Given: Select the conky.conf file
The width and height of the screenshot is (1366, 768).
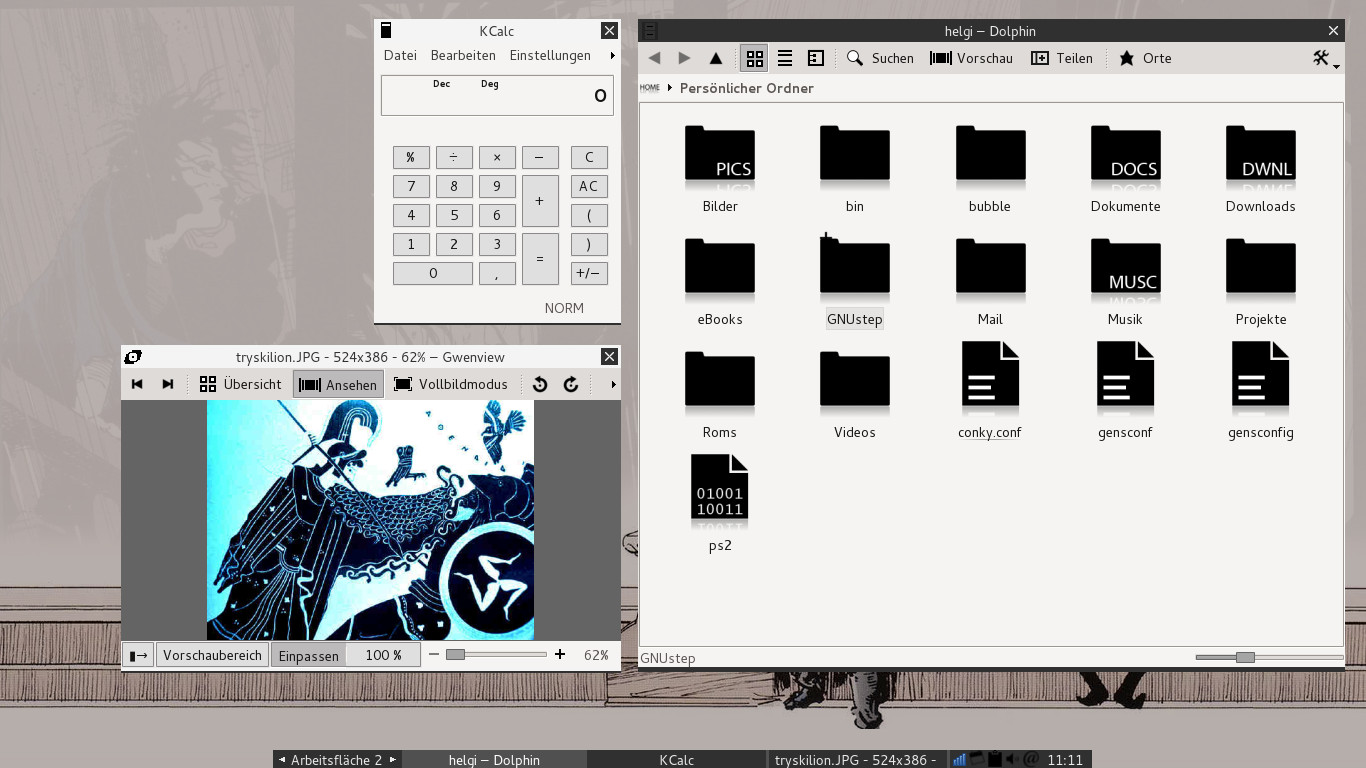Looking at the screenshot, I should (x=990, y=390).
